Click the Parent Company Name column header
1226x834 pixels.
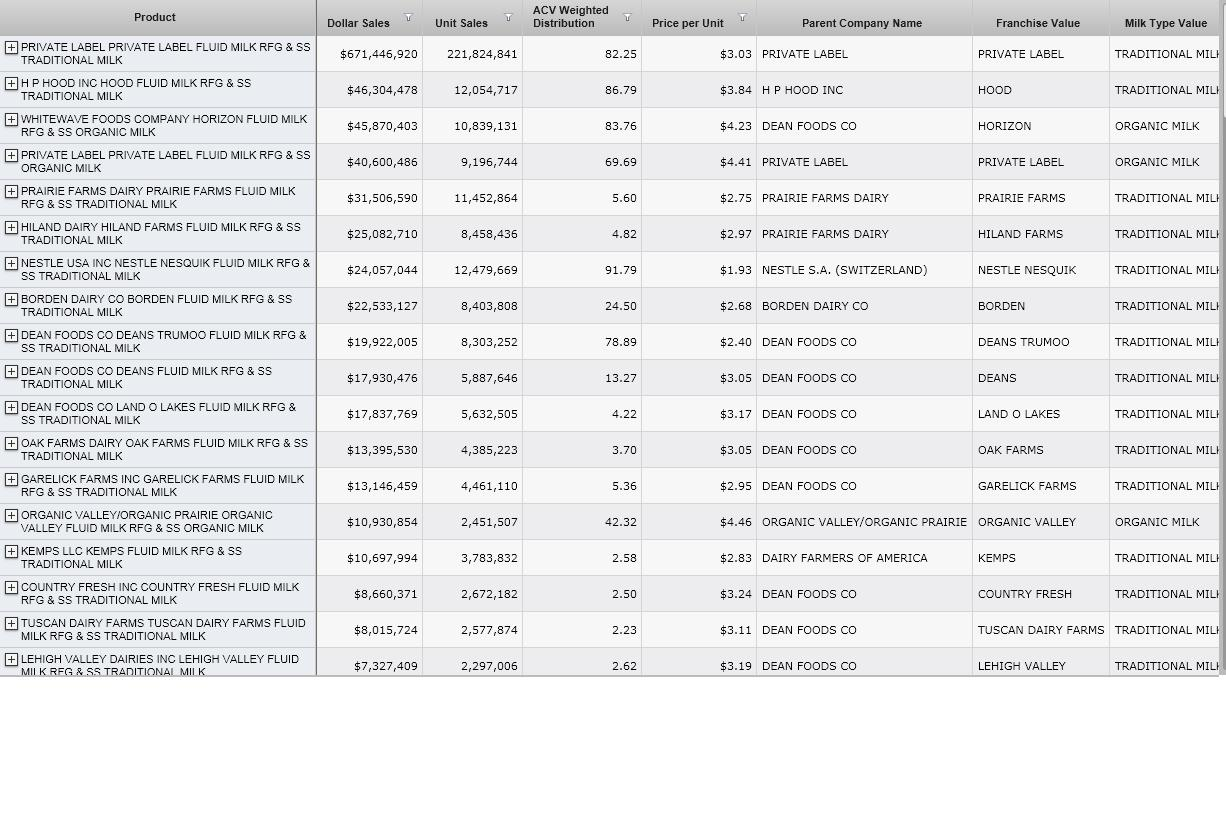[x=861, y=23]
